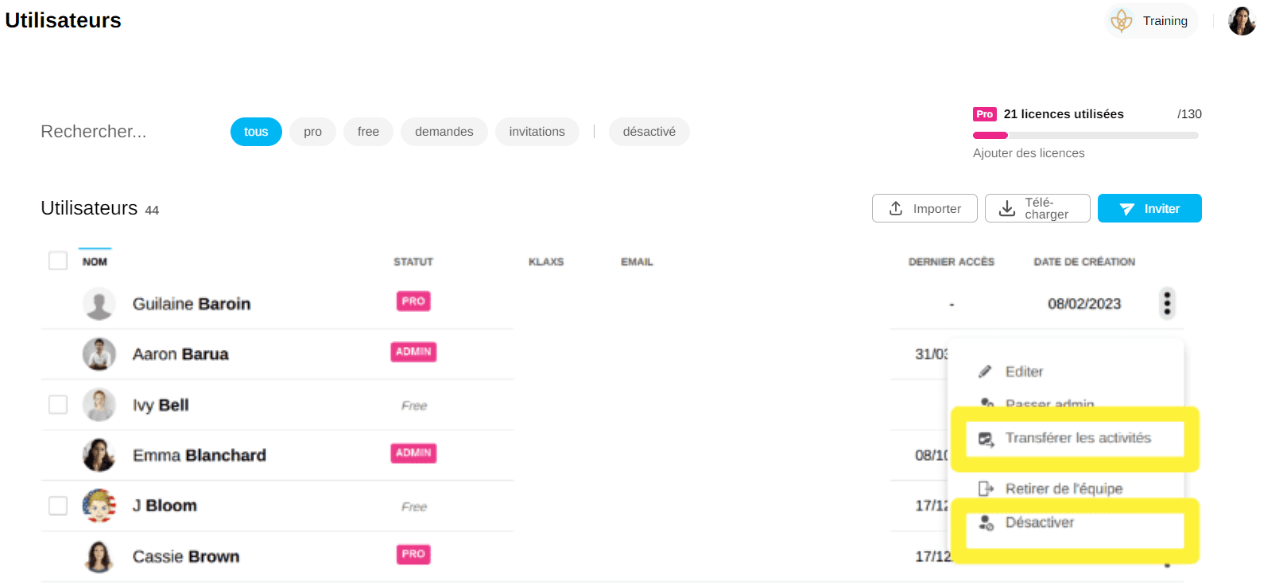Viewport: 1262px width, 583px height.
Task: Follow the Ajouter des licences link
Action: coord(1028,153)
